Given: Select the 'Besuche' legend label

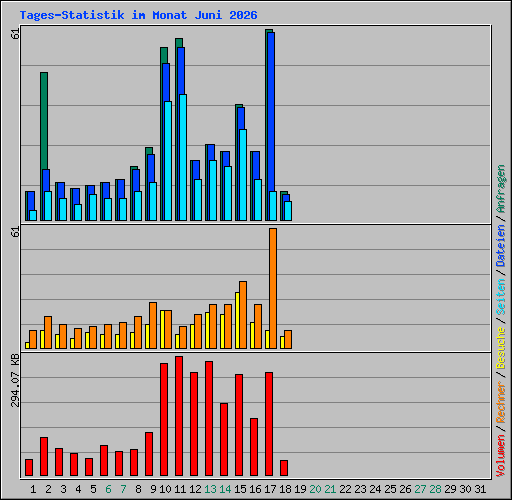Looking at the screenshot, I should (x=501, y=347).
